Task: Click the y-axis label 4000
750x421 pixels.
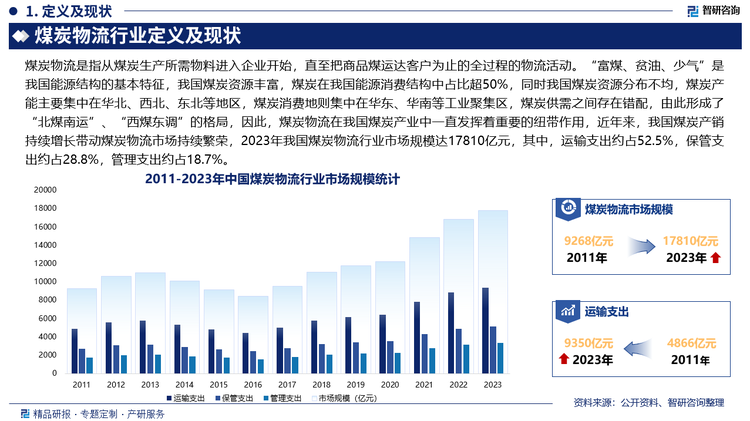Action: (47, 336)
